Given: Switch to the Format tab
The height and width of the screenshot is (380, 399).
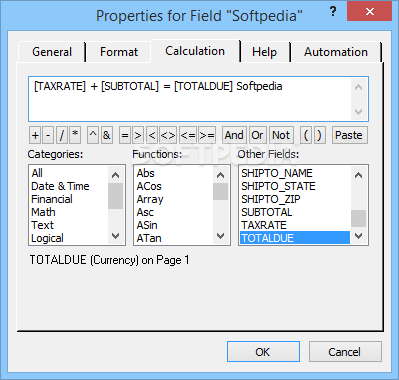Looking at the screenshot, I should click(119, 52).
